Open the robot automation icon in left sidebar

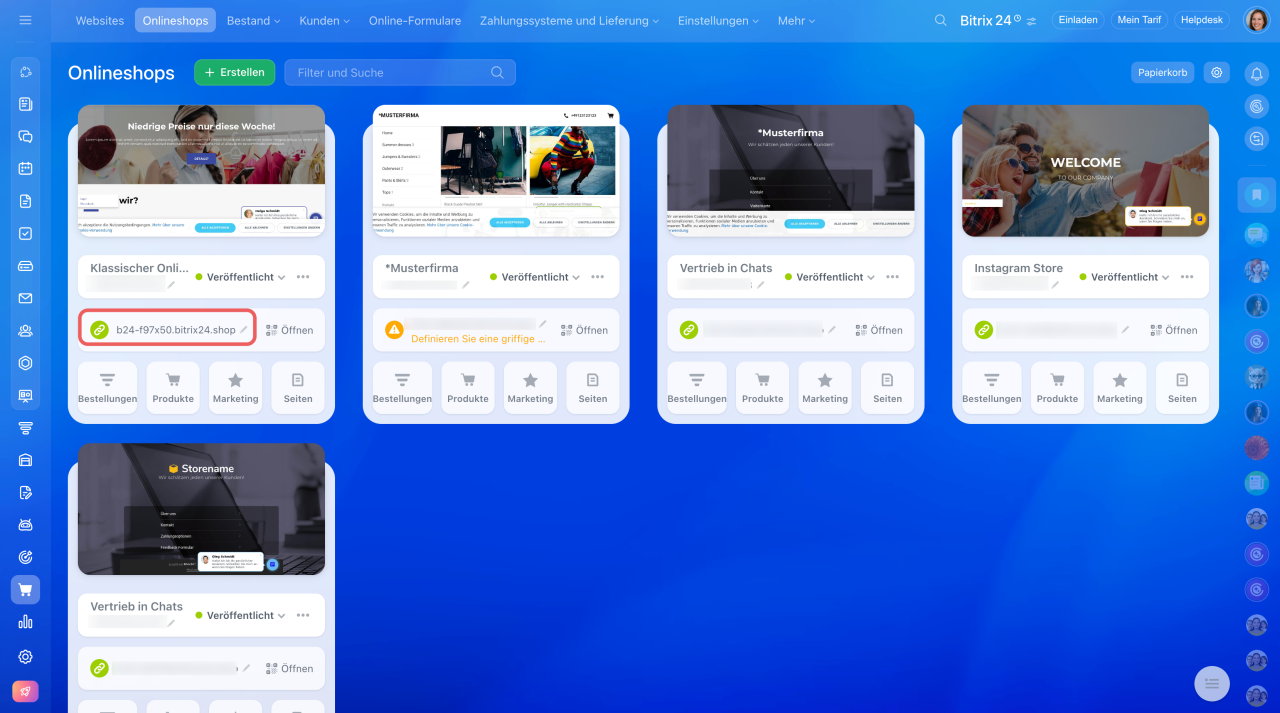[x=25, y=525]
